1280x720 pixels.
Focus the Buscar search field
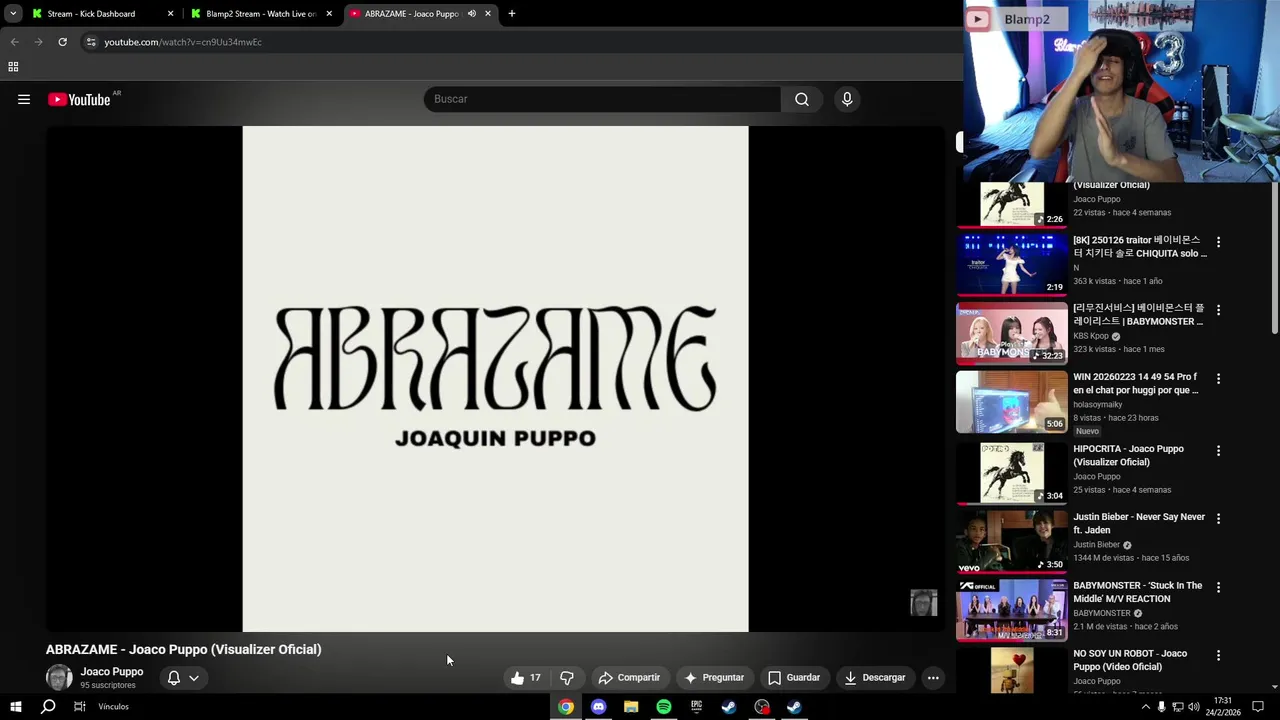click(x=602, y=99)
